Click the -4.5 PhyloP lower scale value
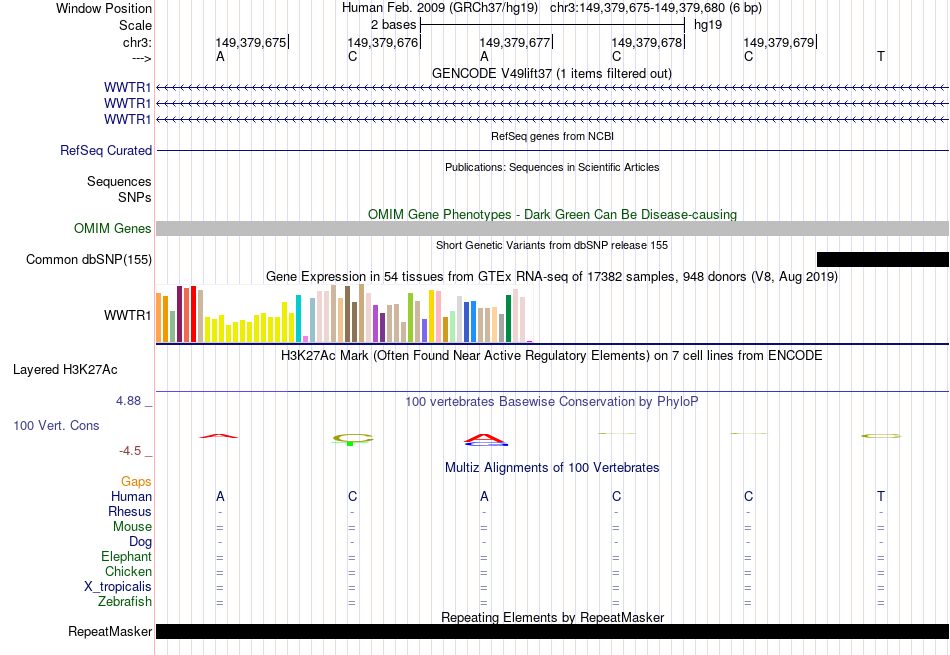This screenshot has height=655, width=950. [x=130, y=451]
